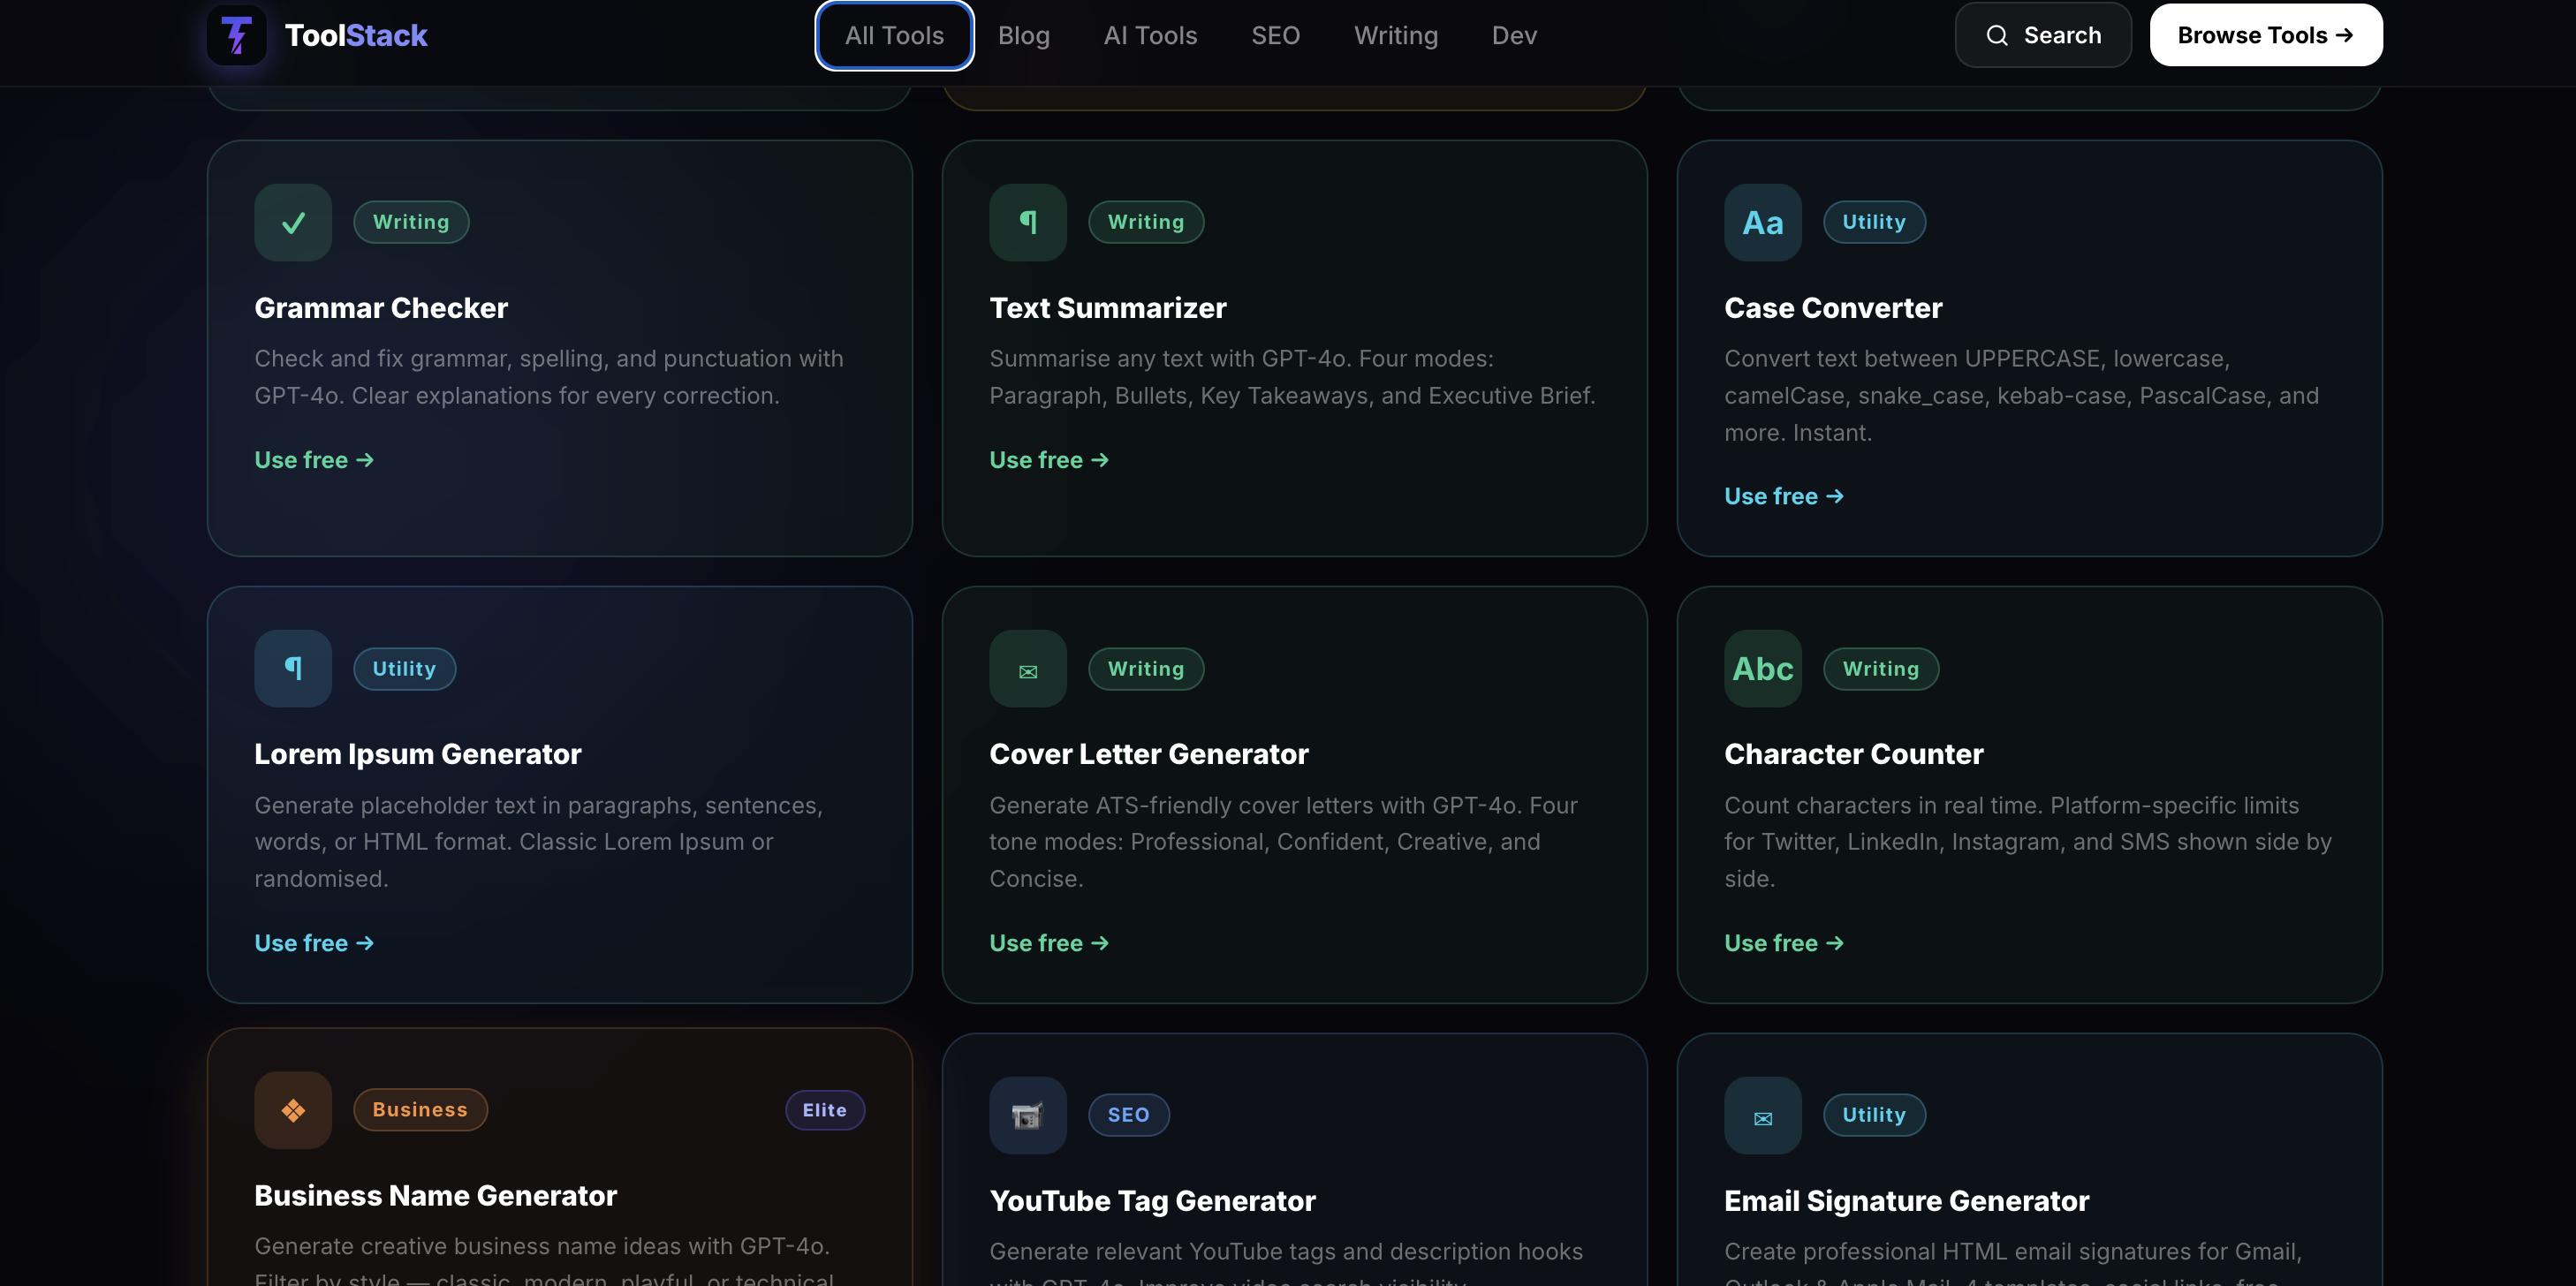
Task: Select the Case Converter 'Aa' icon
Action: coord(1762,222)
